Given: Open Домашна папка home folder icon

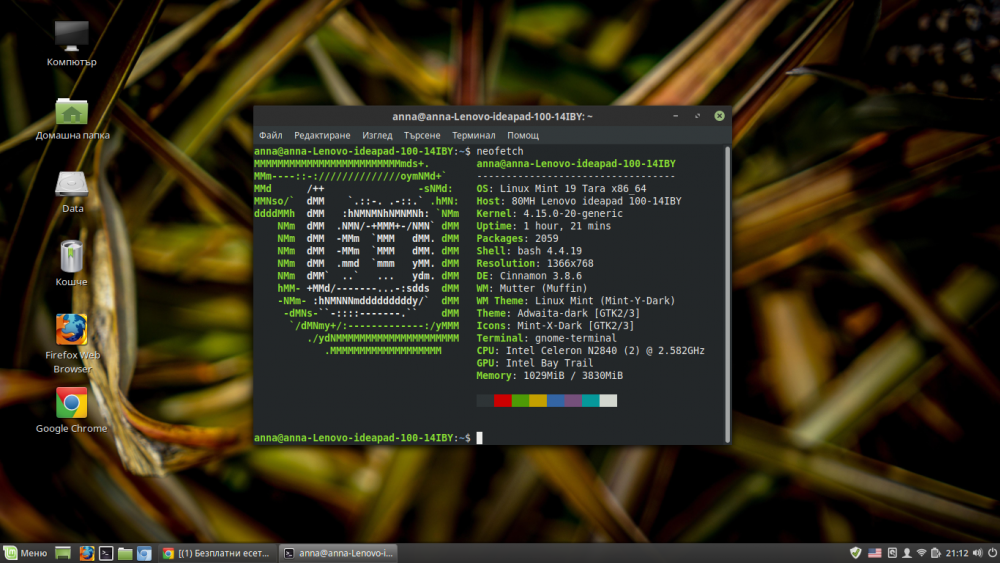Looking at the screenshot, I should point(71,119).
